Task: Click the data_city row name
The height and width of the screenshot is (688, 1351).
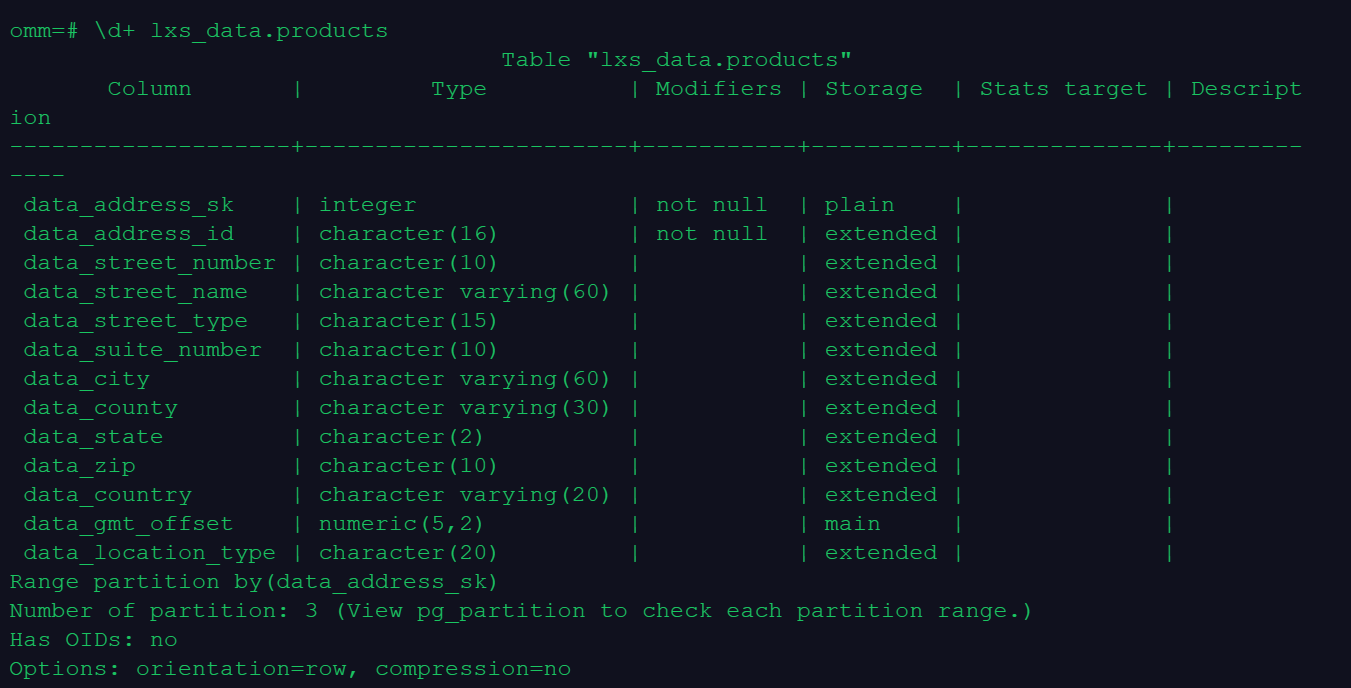Action: point(86,379)
